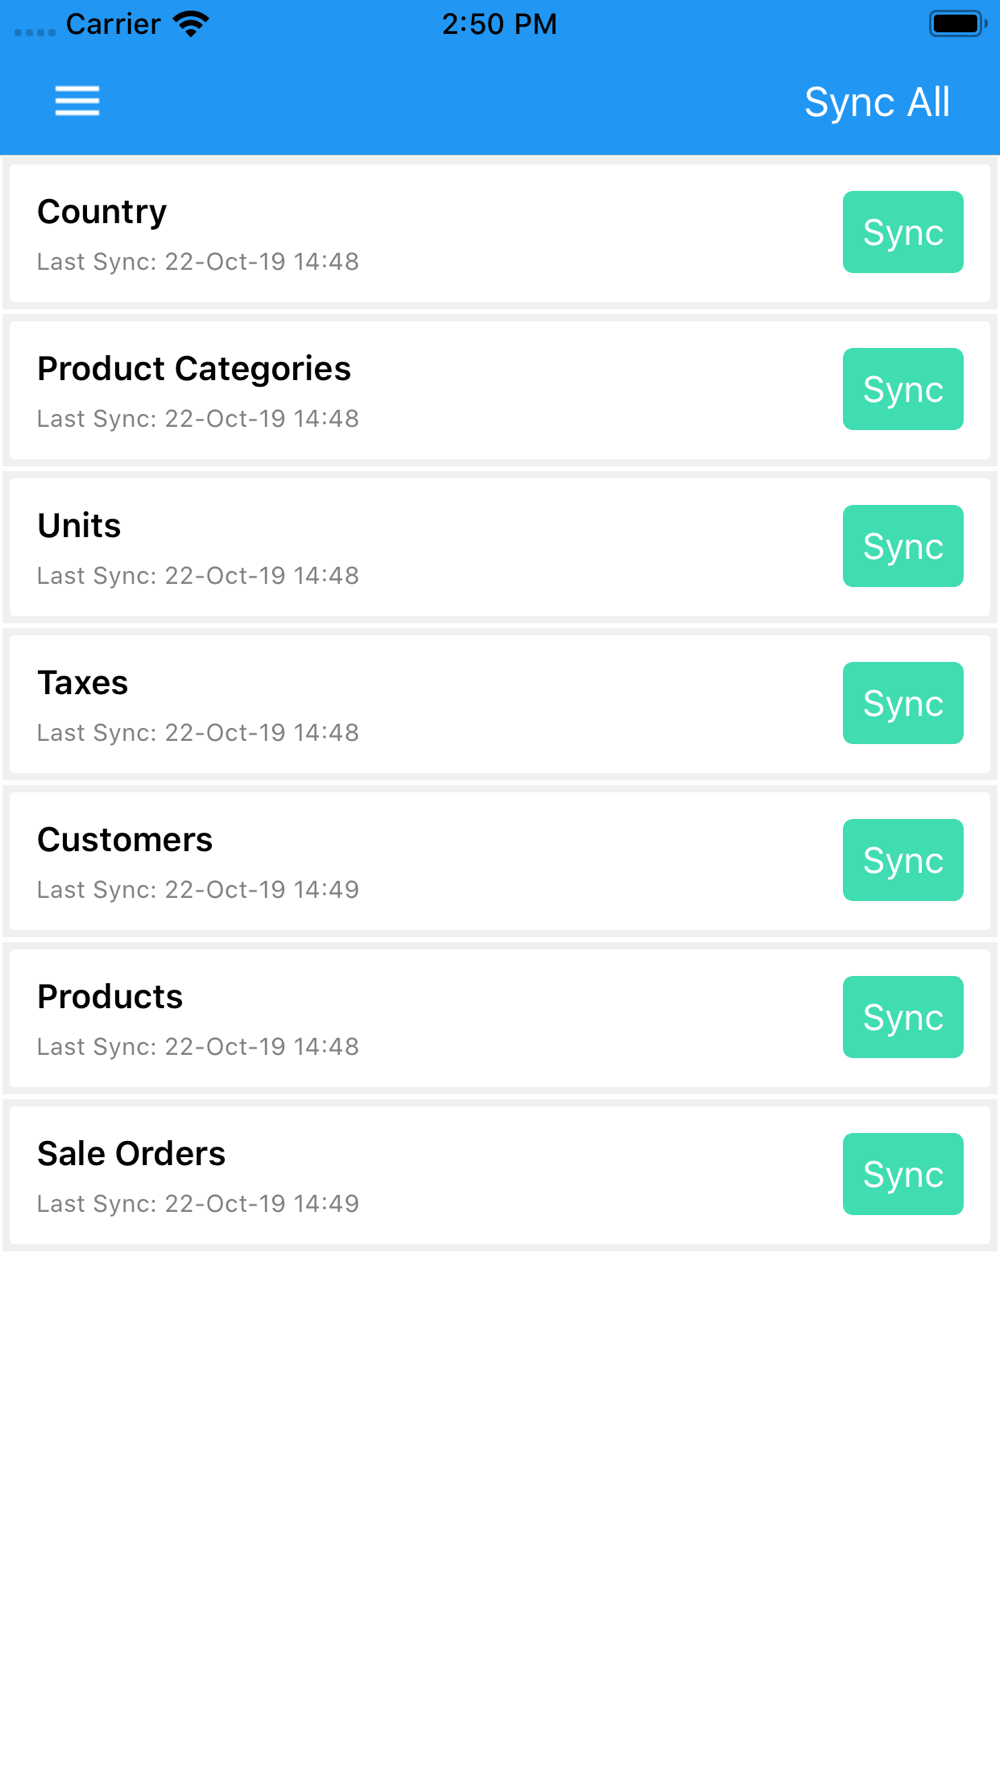
Task: Sync the Products data
Action: tap(902, 1017)
